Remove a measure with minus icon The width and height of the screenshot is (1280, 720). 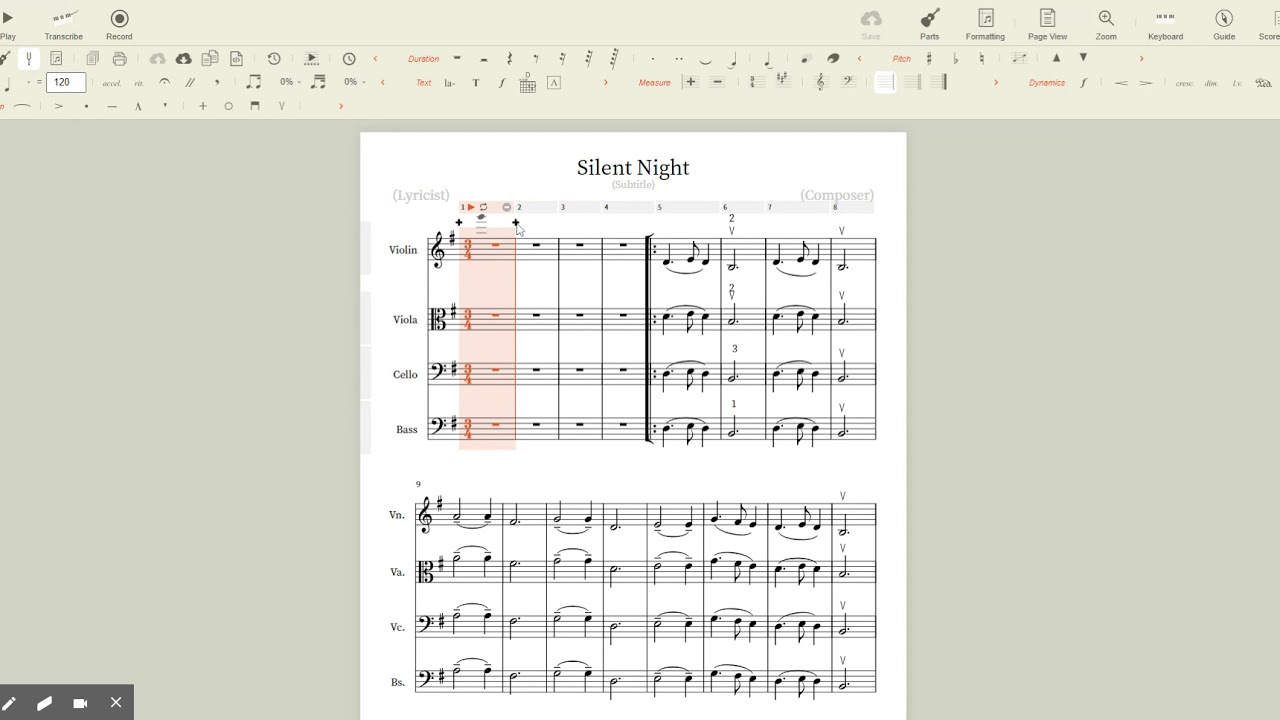click(x=717, y=82)
